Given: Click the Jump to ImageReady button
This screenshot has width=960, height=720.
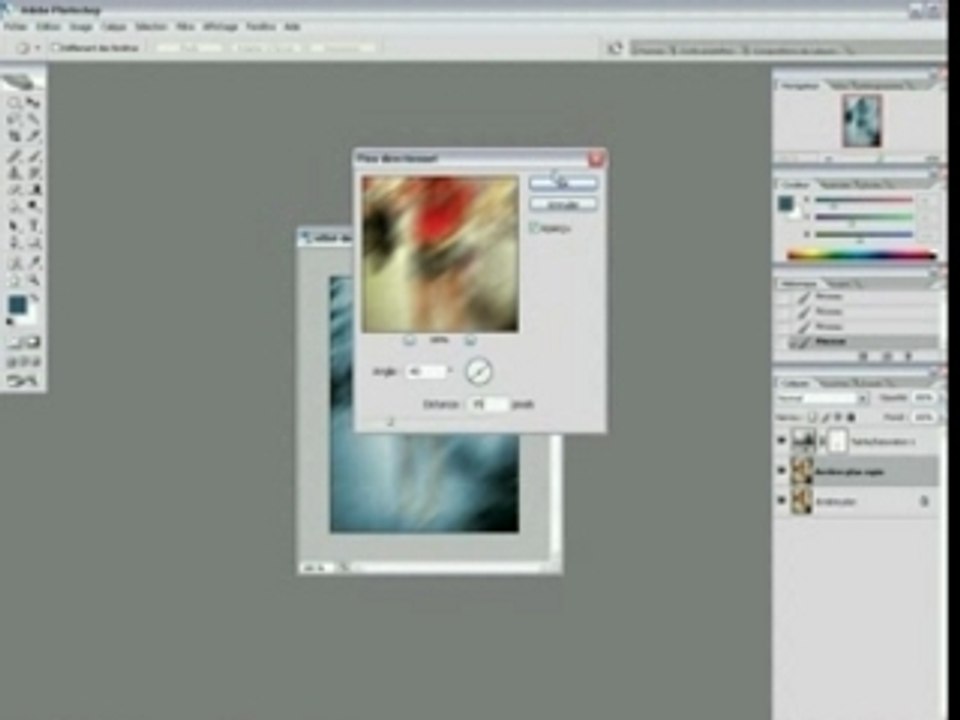Looking at the screenshot, I should (23, 381).
